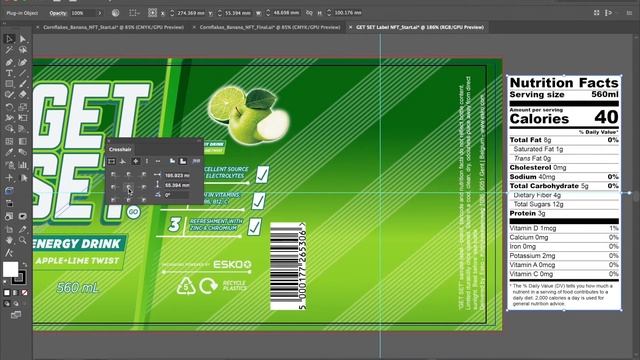This screenshot has width=640, height=360.
Task: Select the Perspective Grid tool
Action: [x=22, y=129]
